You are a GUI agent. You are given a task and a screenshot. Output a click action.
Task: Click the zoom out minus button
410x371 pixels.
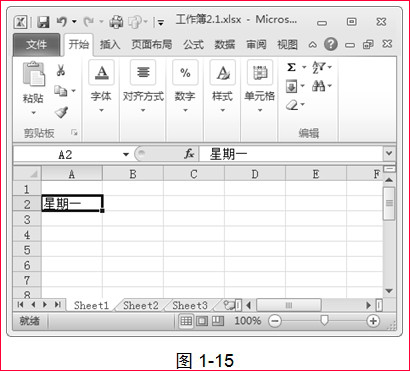point(275,321)
